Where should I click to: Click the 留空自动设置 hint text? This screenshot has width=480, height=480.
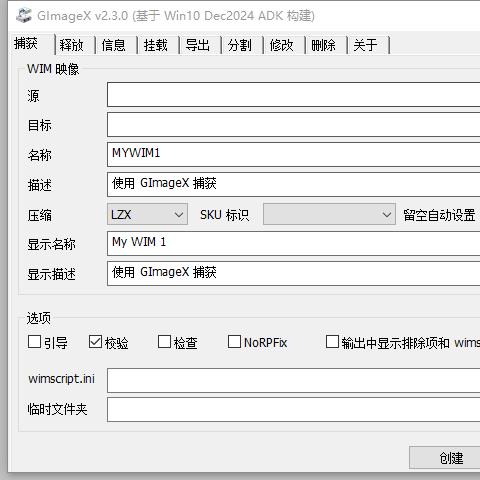(x=439, y=215)
